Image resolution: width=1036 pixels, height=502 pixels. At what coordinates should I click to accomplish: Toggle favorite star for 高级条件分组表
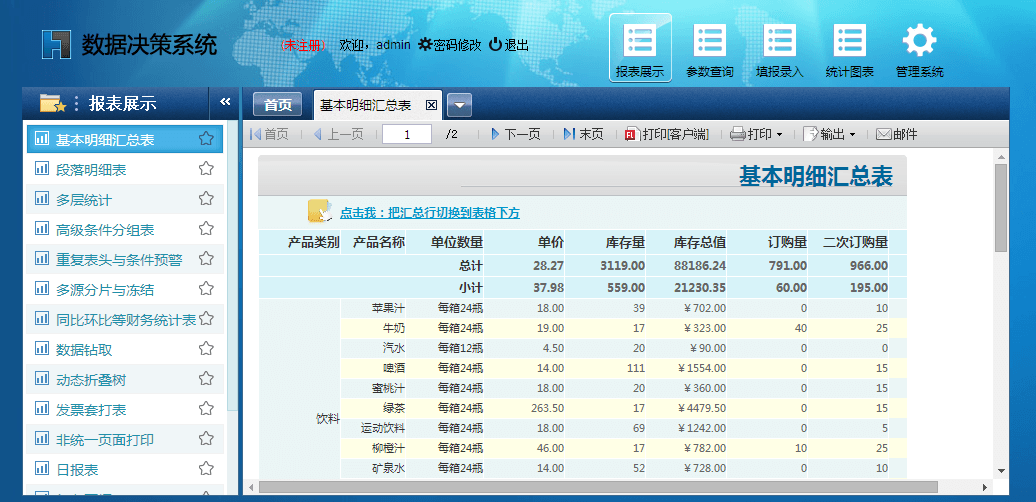point(206,229)
